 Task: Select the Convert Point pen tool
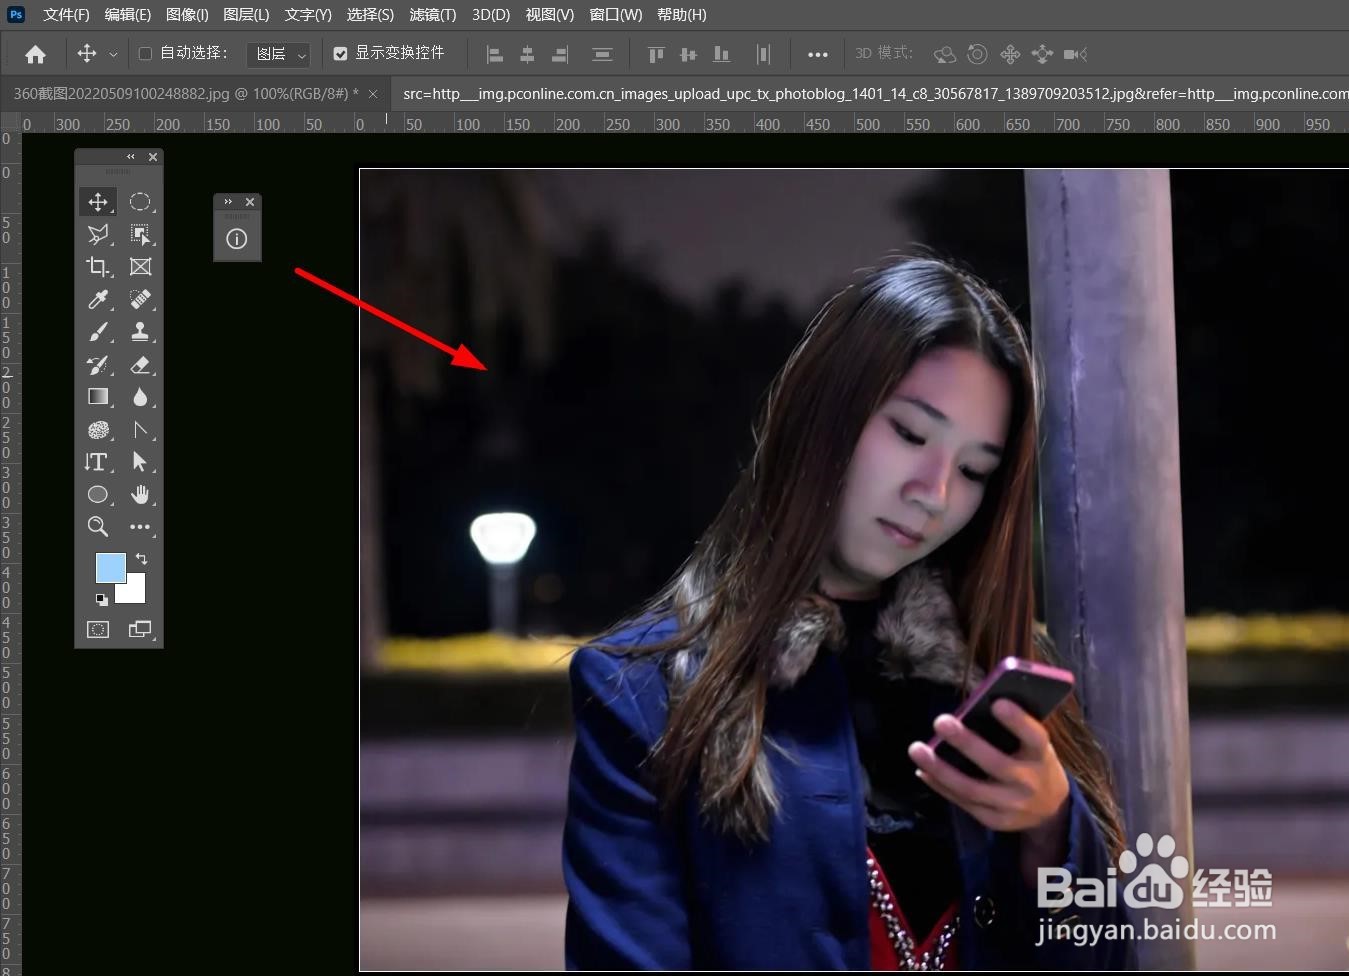click(x=140, y=430)
